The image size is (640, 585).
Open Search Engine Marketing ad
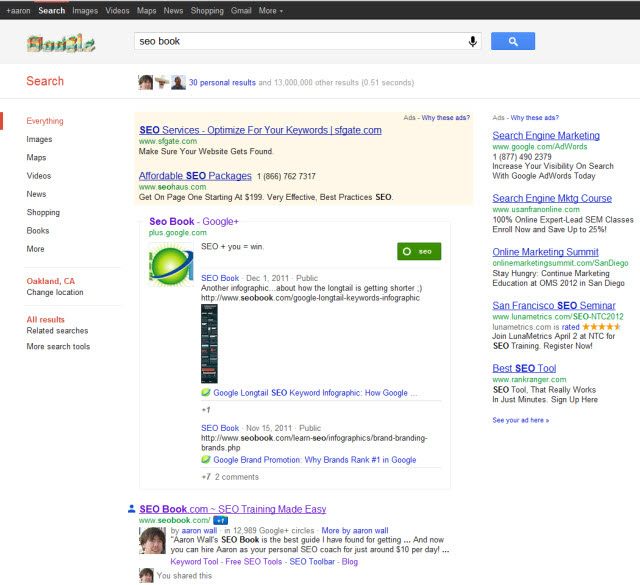(x=546, y=136)
